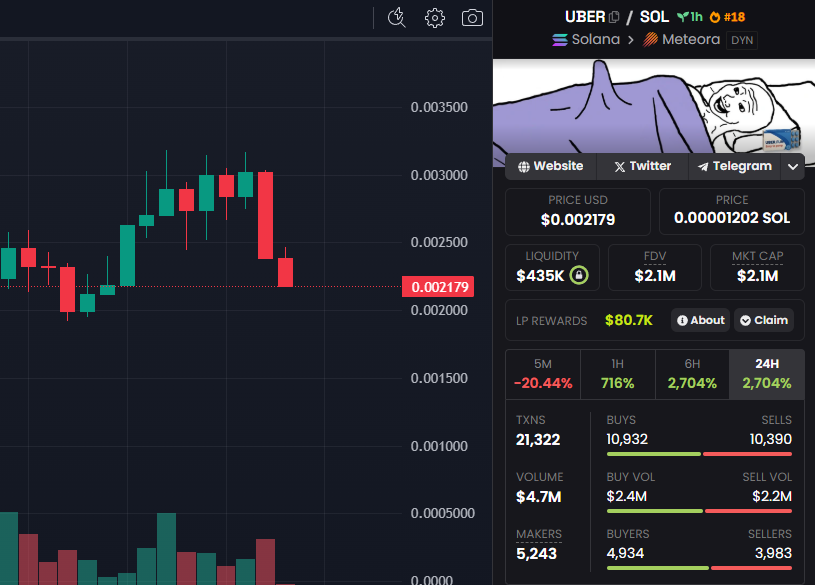This screenshot has height=585, width=815.
Task: Open quick trade lightning icon
Action: click(397, 18)
